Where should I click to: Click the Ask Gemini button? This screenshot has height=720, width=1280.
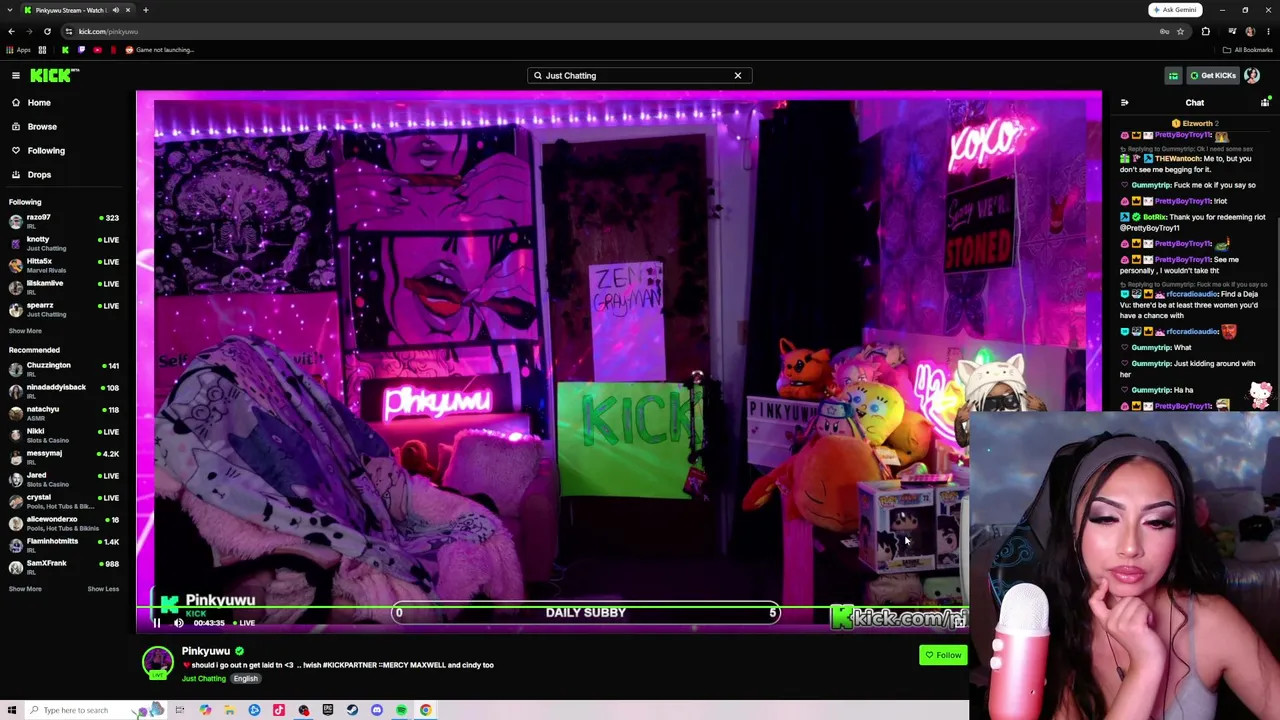coord(1174,10)
